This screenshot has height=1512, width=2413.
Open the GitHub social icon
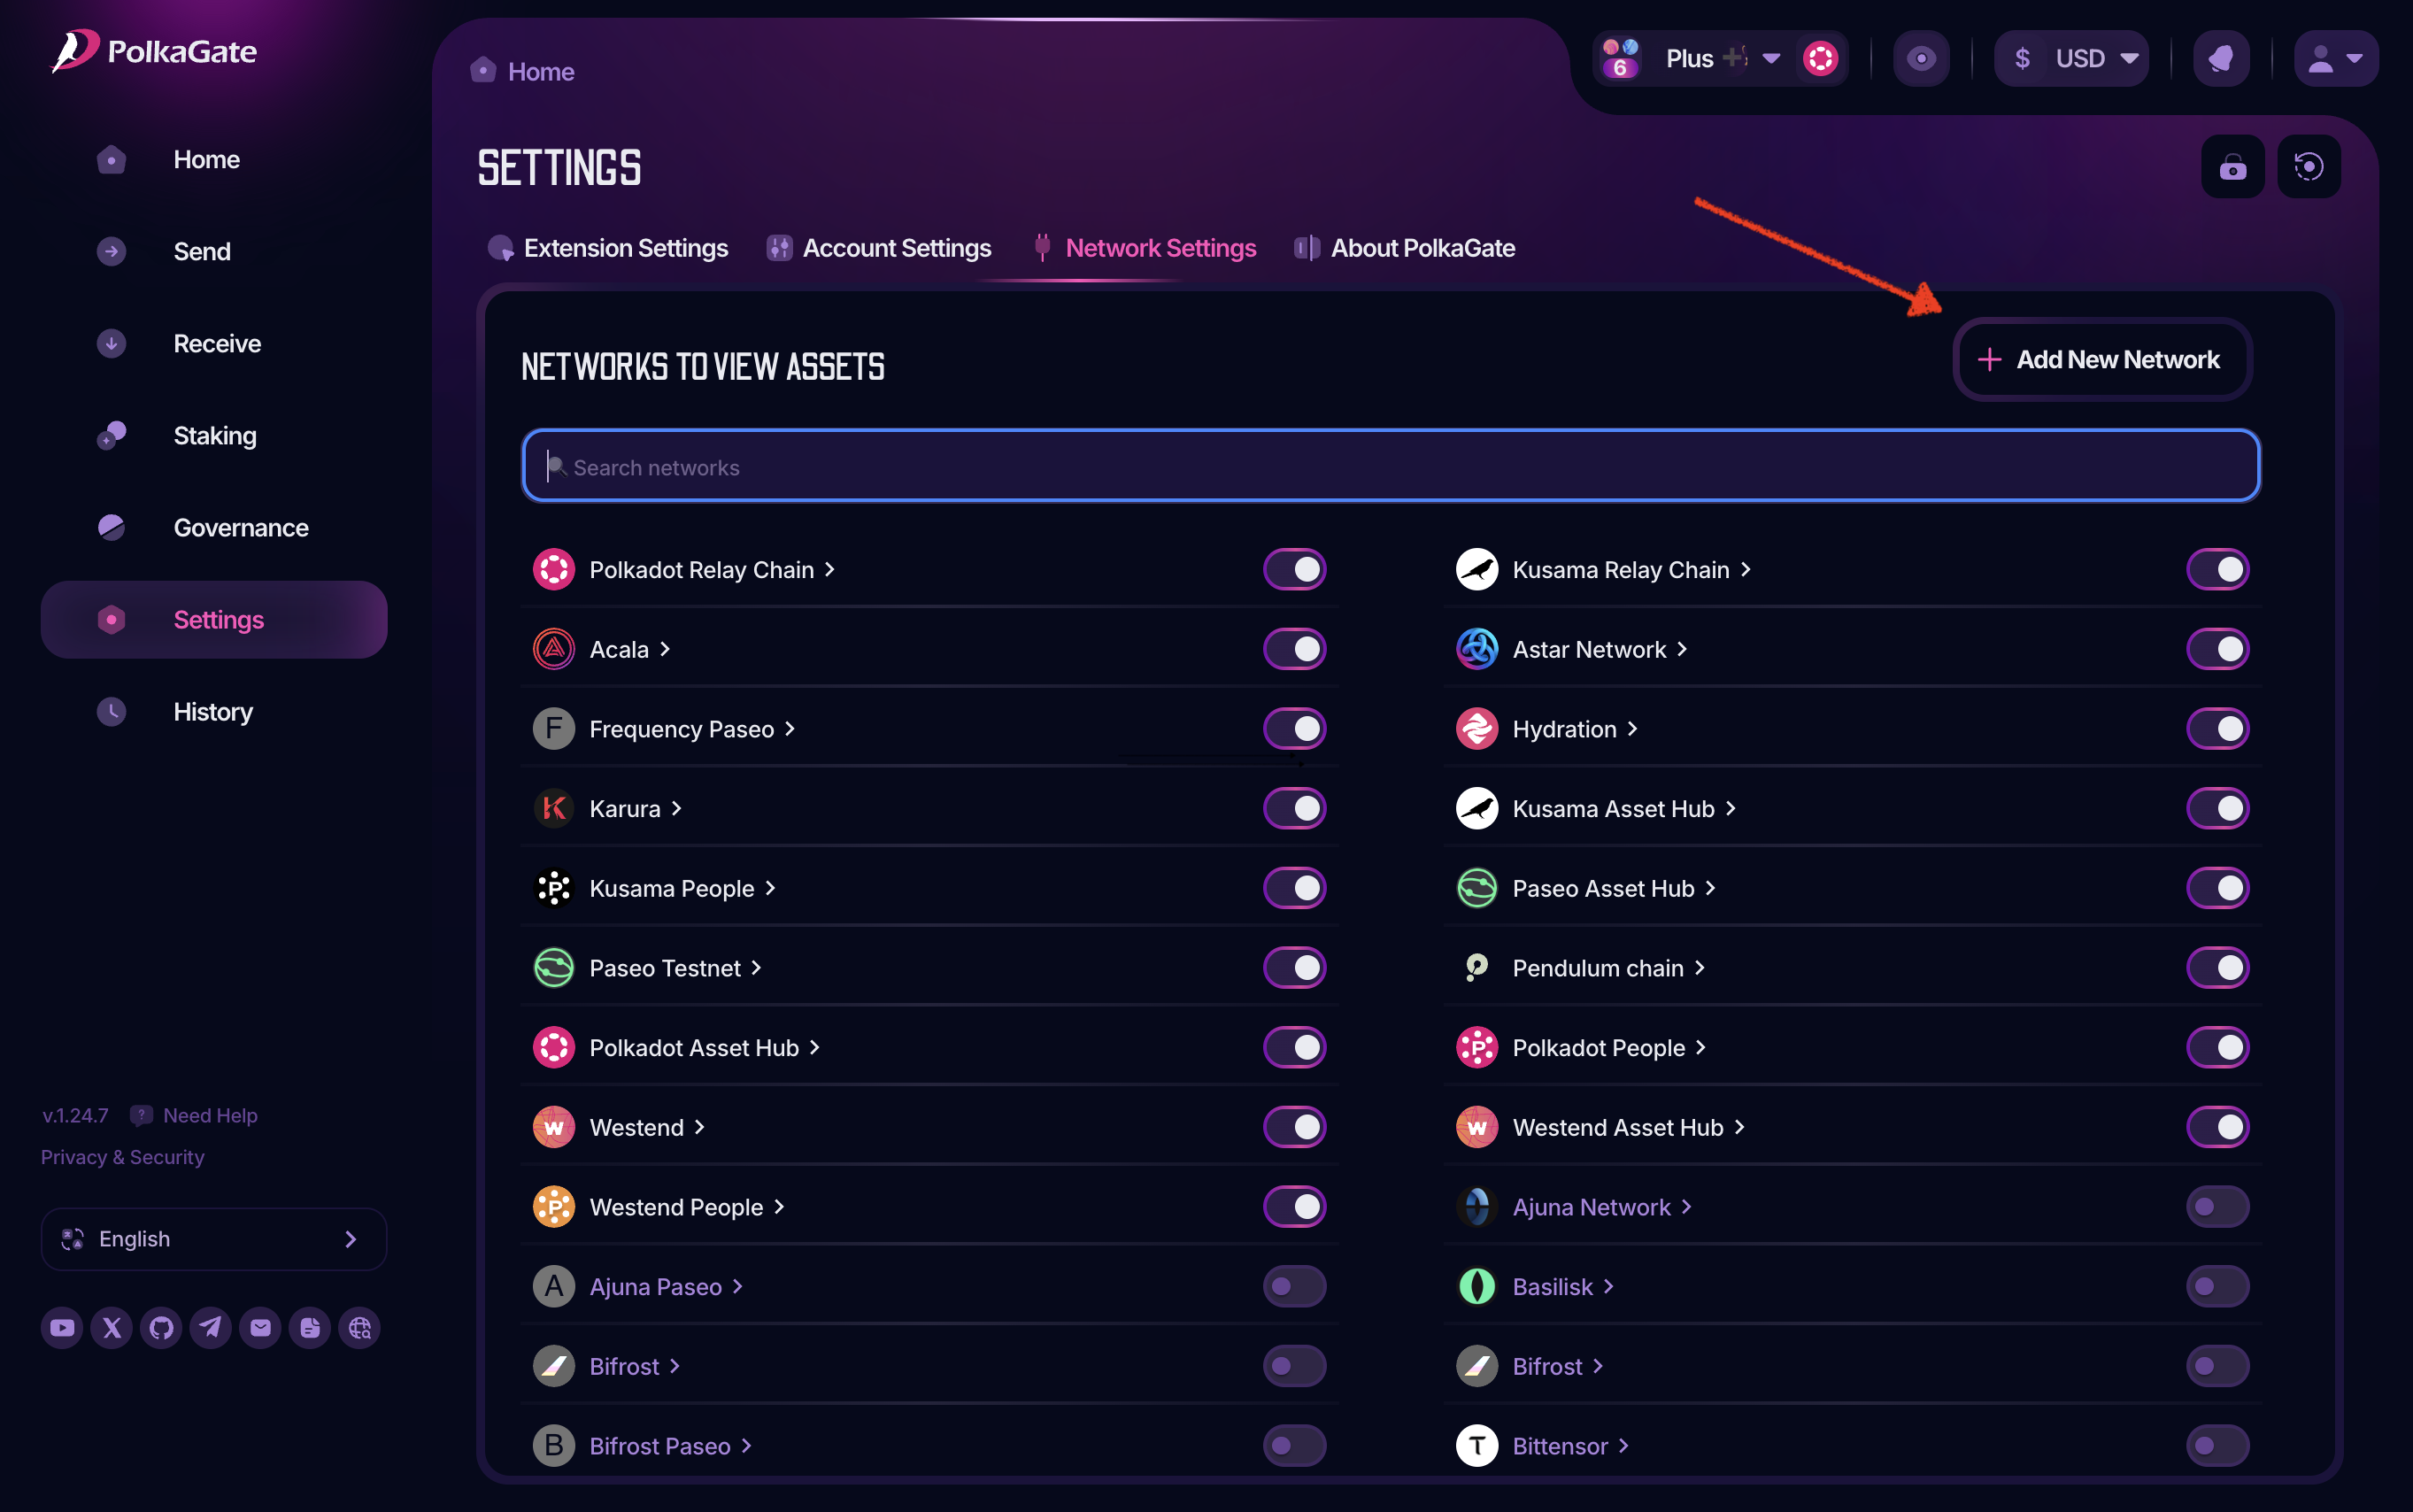tap(161, 1328)
